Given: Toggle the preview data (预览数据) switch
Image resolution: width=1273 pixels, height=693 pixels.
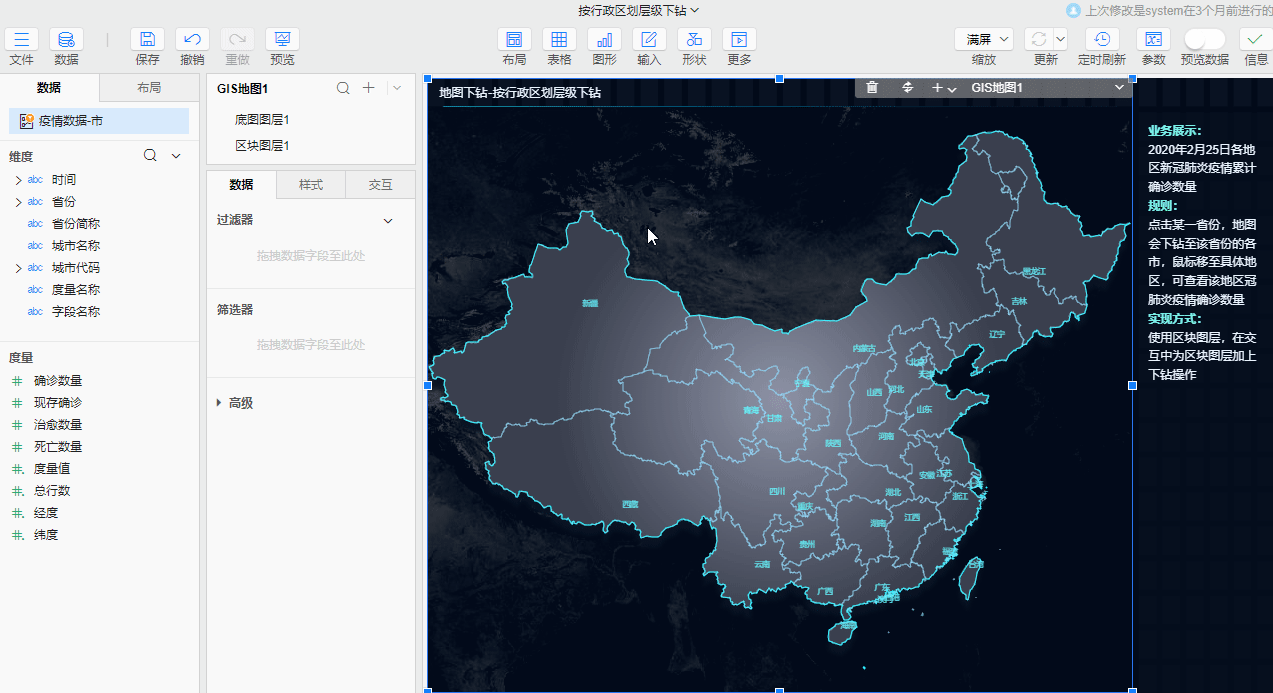Looking at the screenshot, I should click(1204, 39).
